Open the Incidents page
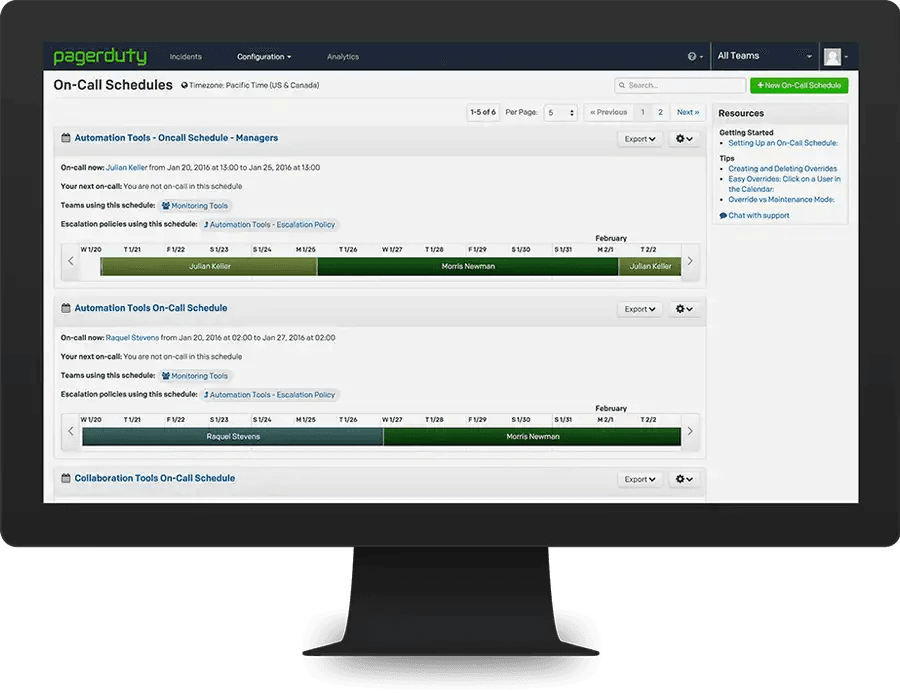 [186, 57]
